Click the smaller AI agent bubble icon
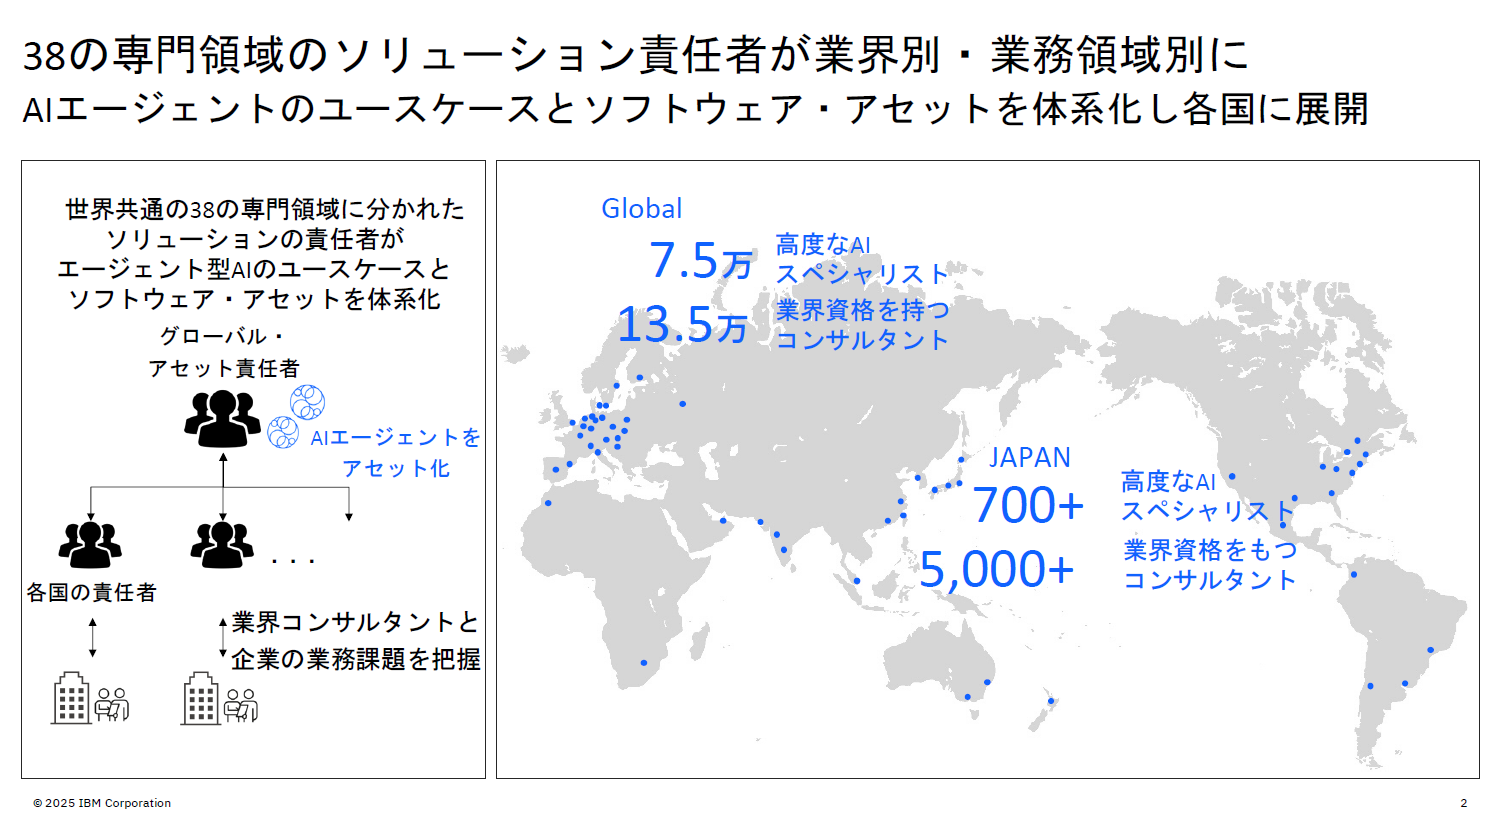Screen dimensions: 1500x840 click(x=283, y=432)
